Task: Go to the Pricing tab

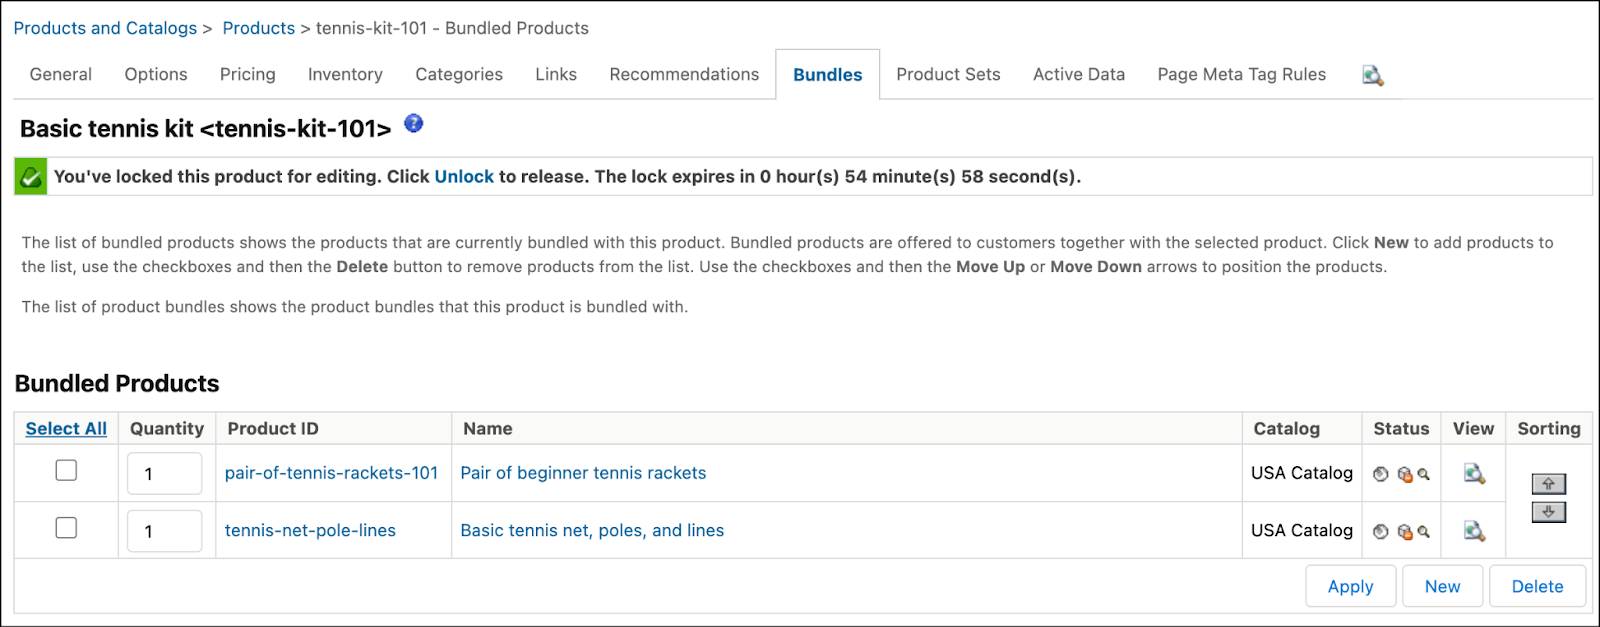Action: coord(247,74)
